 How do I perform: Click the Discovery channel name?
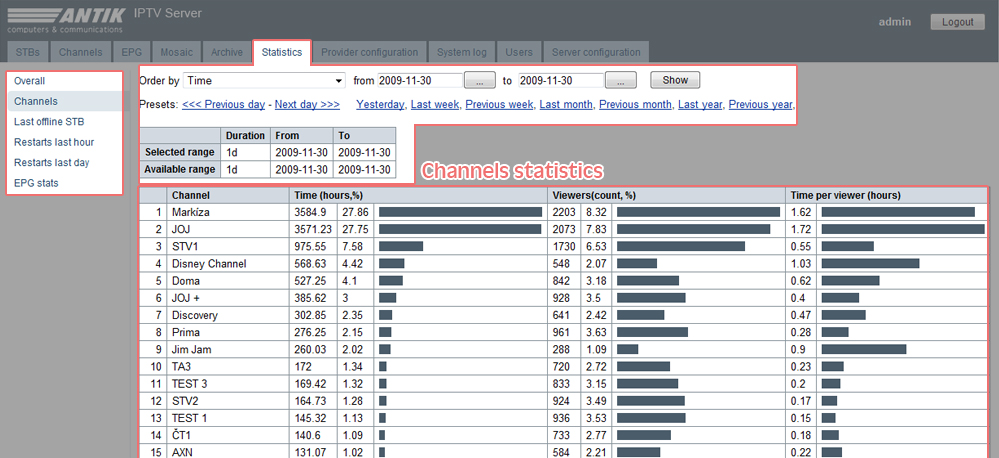[194, 315]
